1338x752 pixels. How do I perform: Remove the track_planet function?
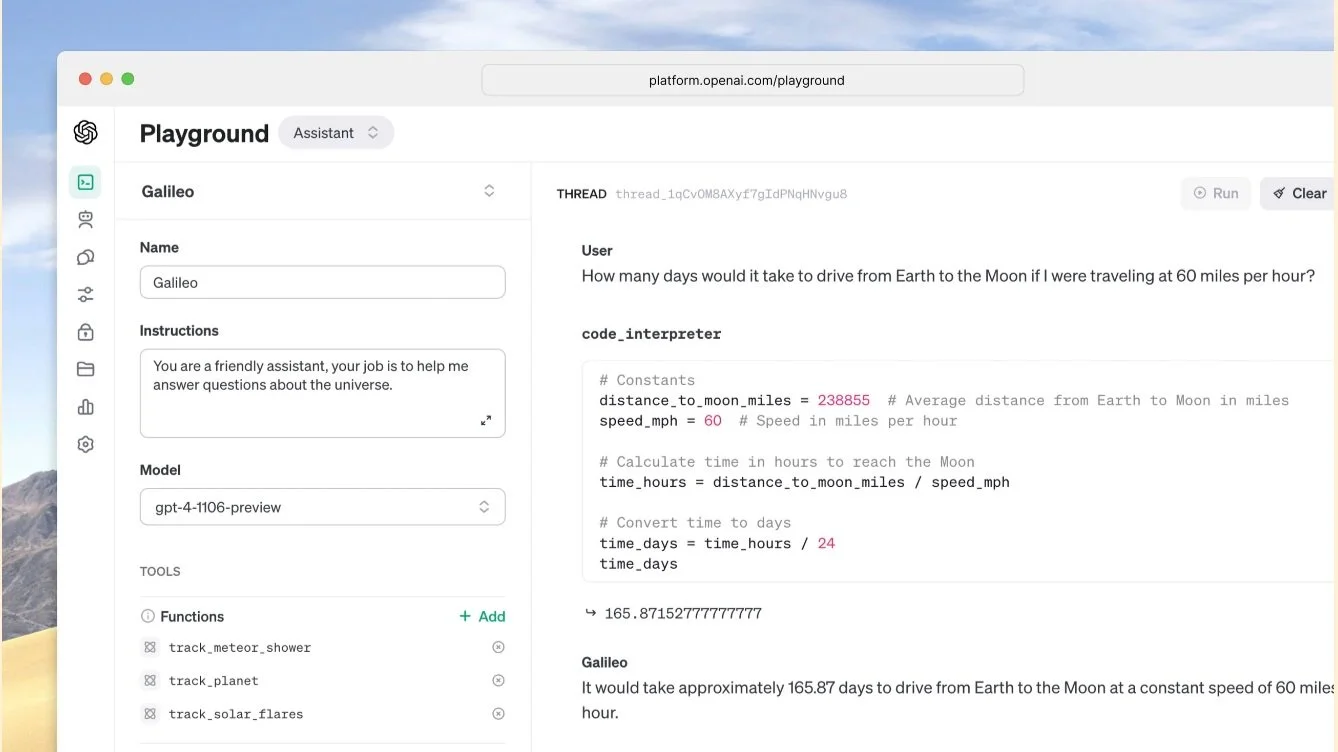(498, 680)
